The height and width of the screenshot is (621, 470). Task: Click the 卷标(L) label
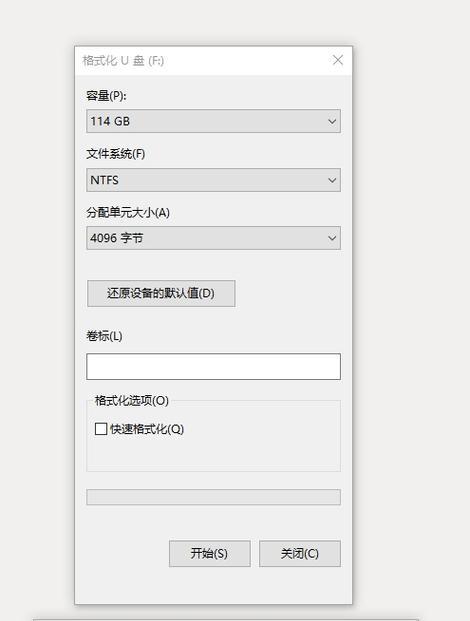pyautogui.click(x=104, y=336)
